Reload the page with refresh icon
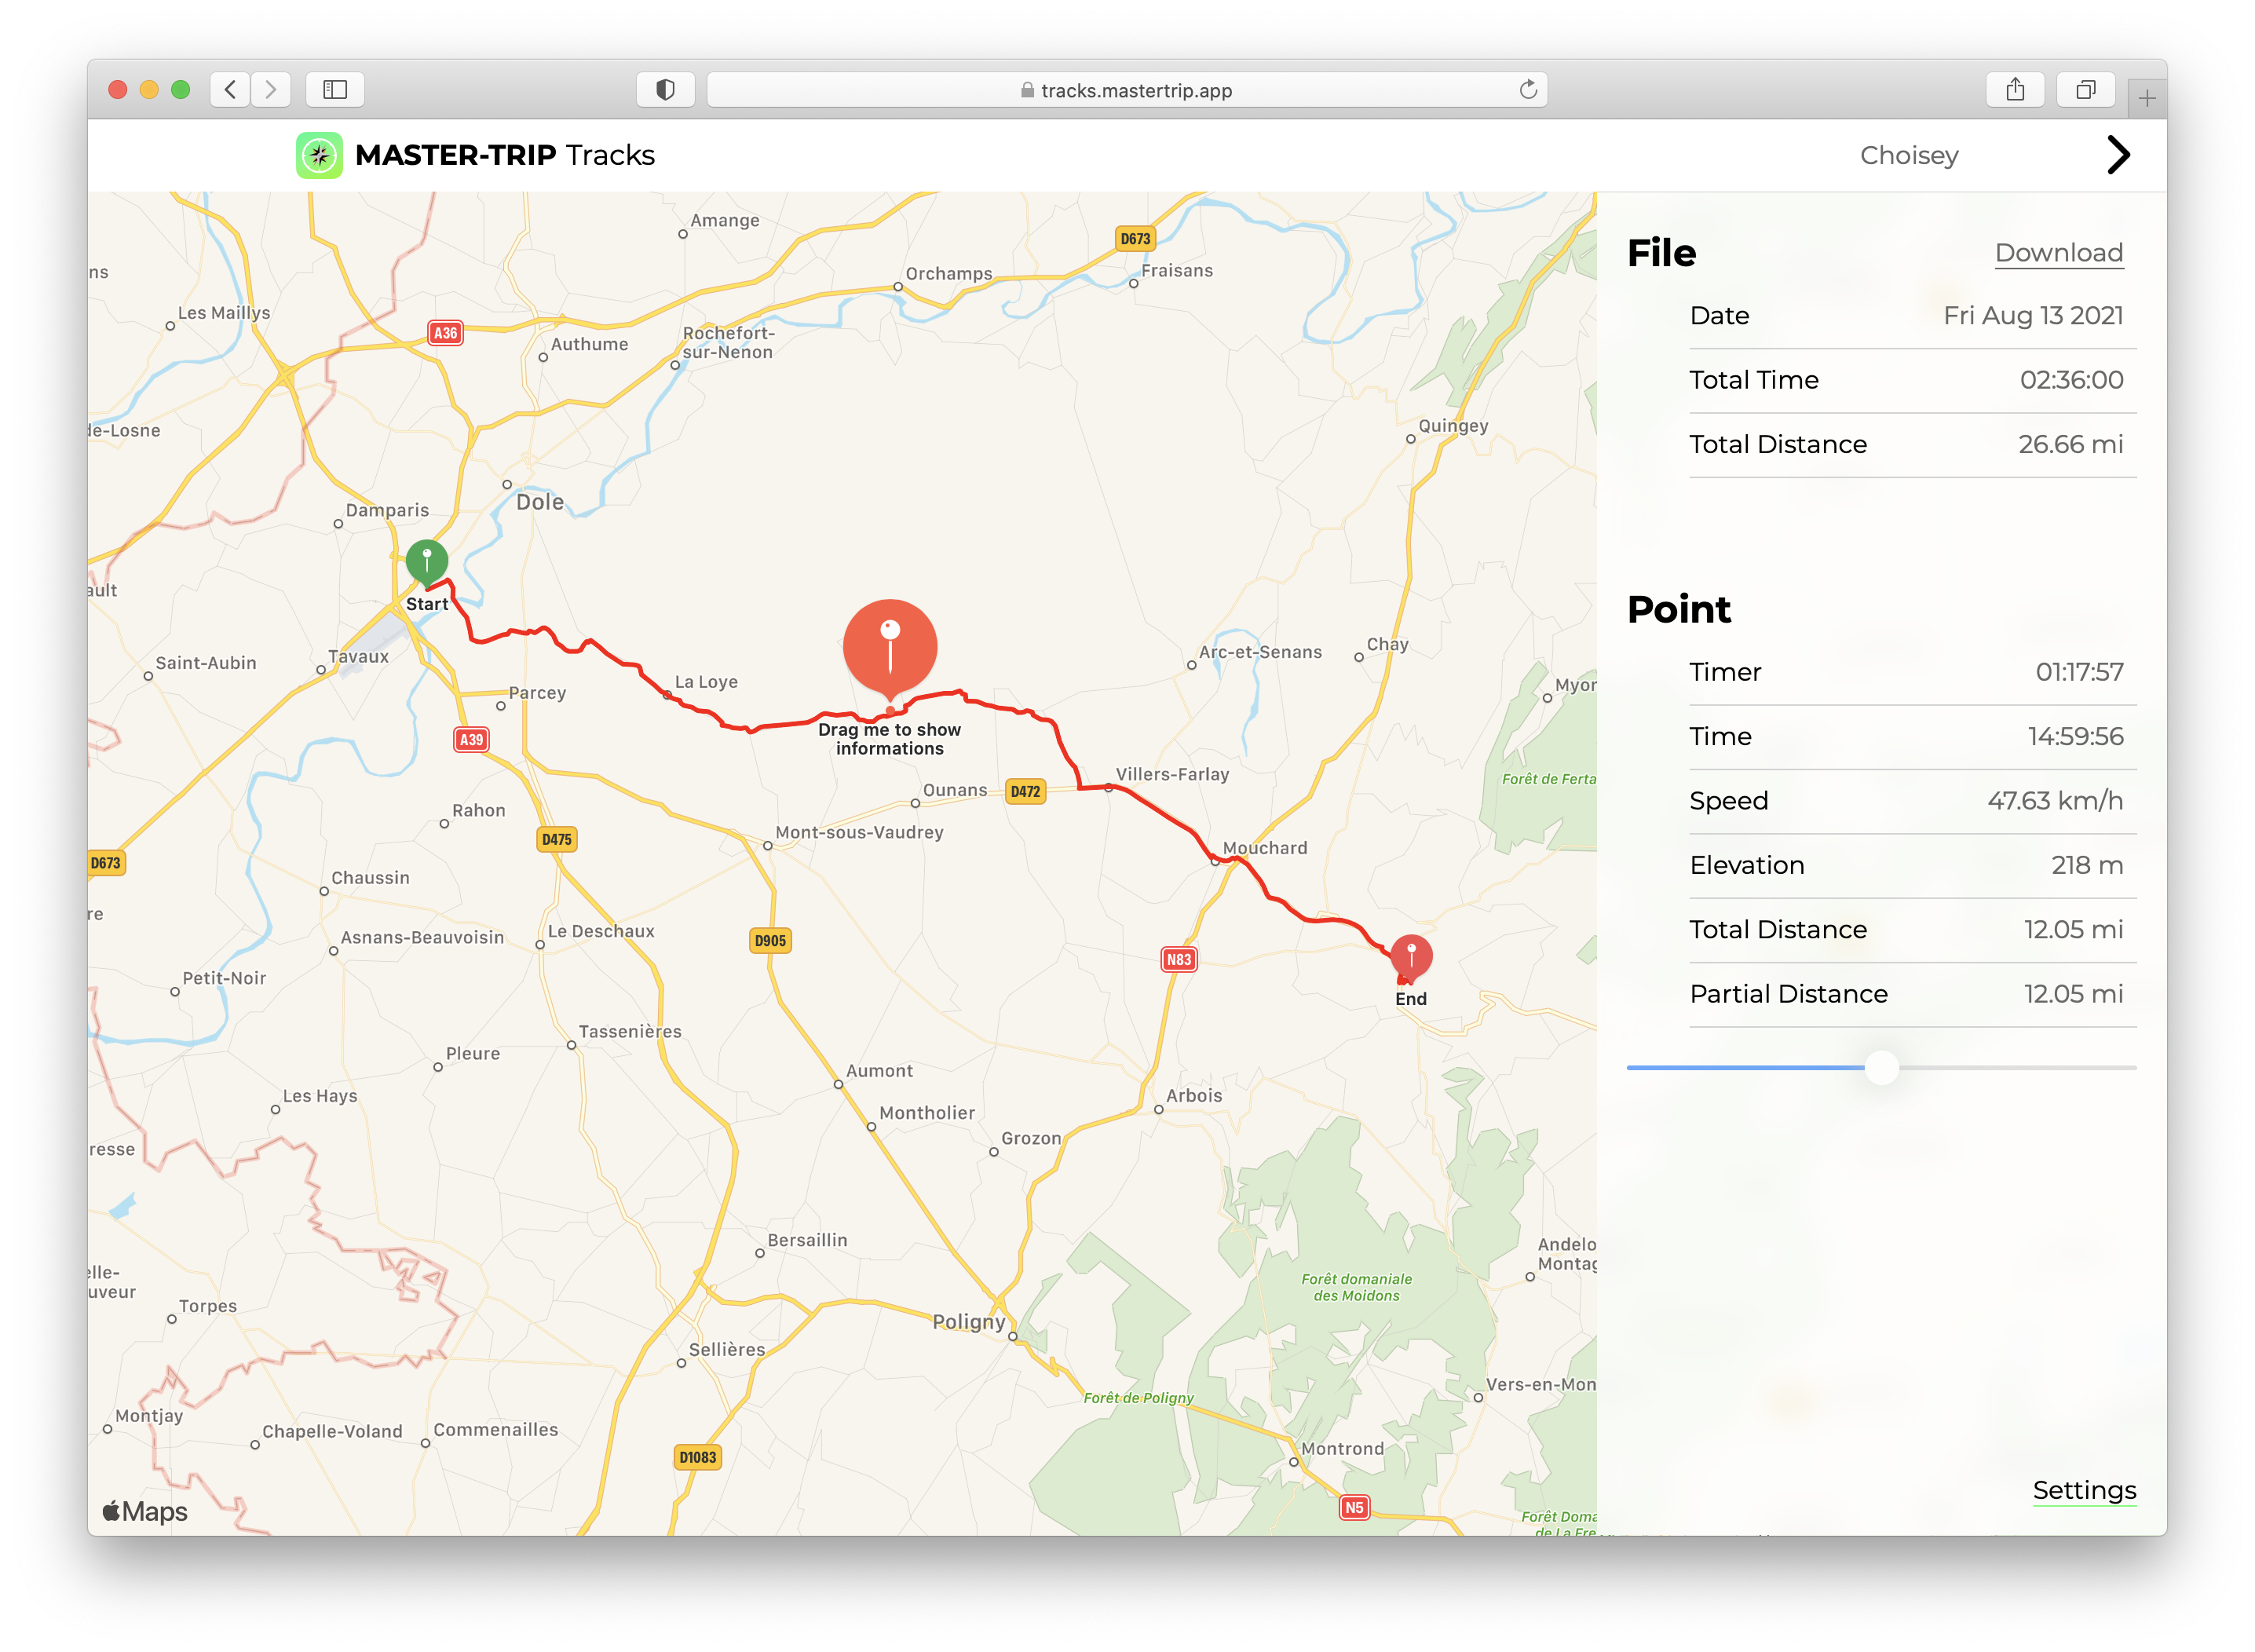Image resolution: width=2255 pixels, height=1652 pixels. coord(1528,90)
